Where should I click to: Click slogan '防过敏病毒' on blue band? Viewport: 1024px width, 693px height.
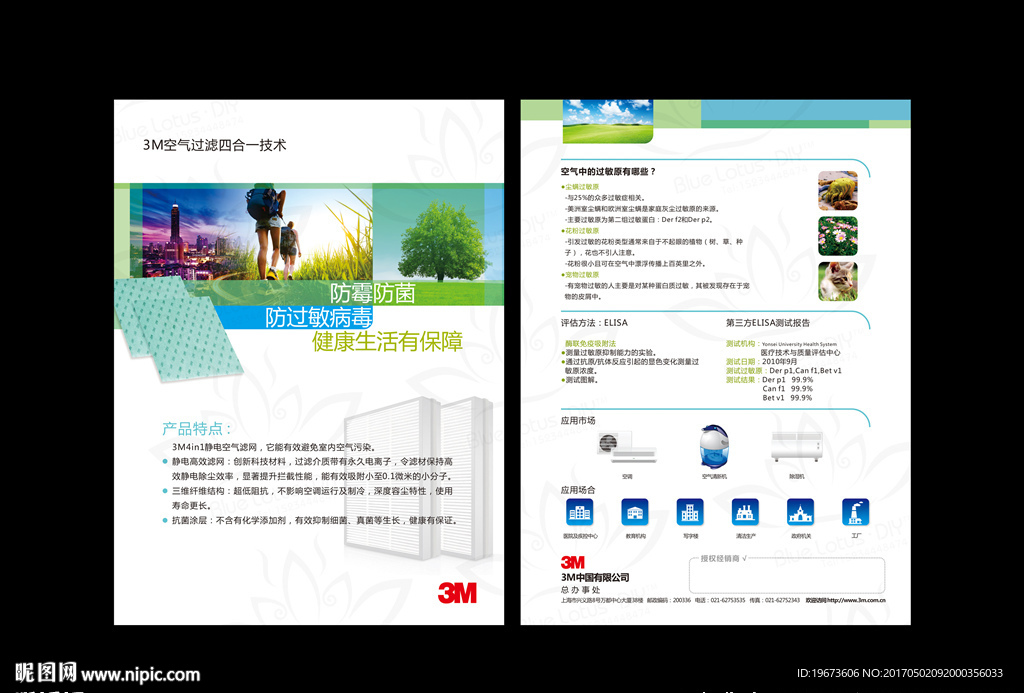[x=319, y=317]
